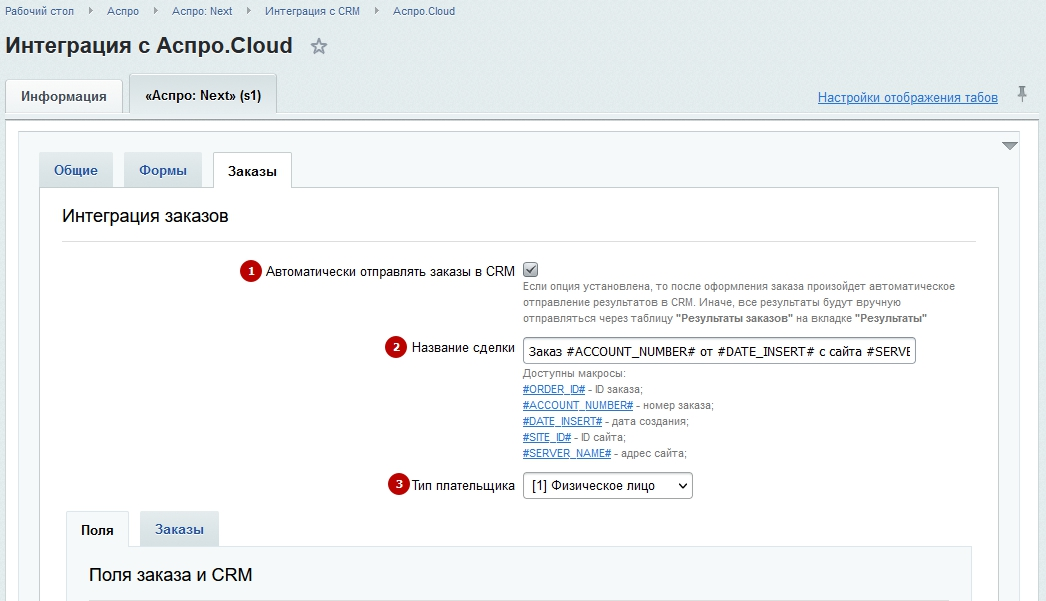The width and height of the screenshot is (1046, 601).
Task: Open the Аспро: Next breadcrumb
Action: tap(202, 11)
